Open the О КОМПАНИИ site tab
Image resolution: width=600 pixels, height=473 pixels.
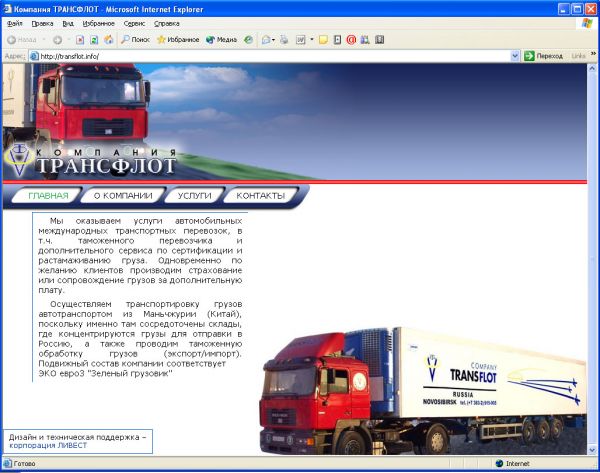(123, 196)
